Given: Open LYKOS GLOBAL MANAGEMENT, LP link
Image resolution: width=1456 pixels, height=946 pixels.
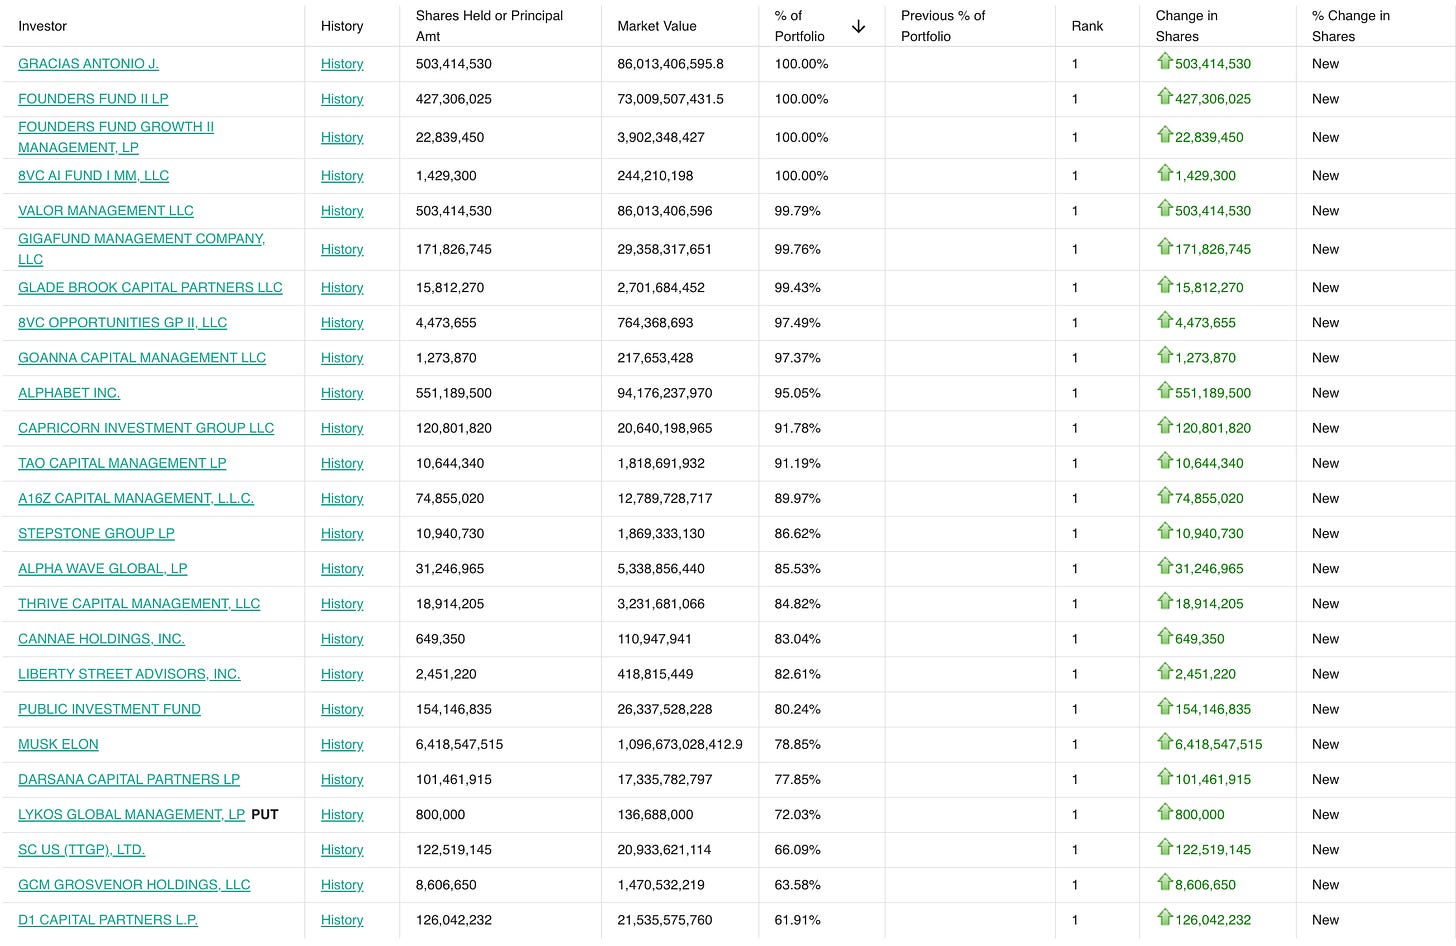Looking at the screenshot, I should [x=131, y=814].
